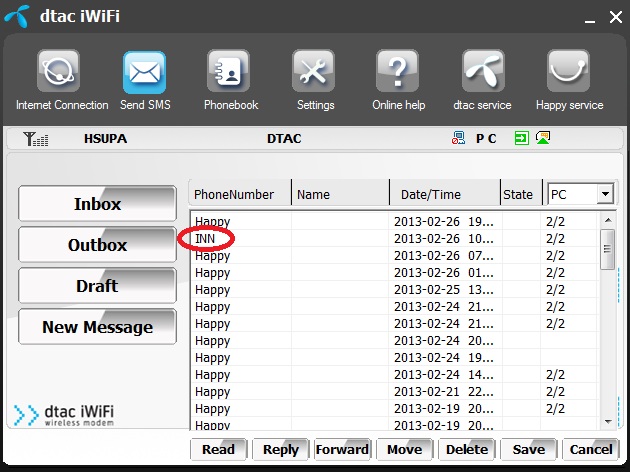The image size is (630, 472).
Task: Click the Online help question icon
Action: pyautogui.click(x=398, y=72)
